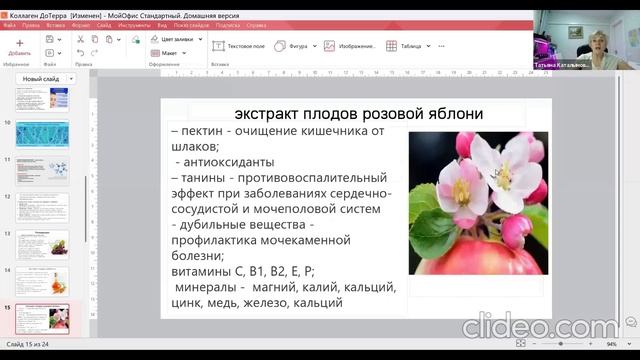
Task: Select slide 13 thumbnail with grapes
Action: pos(42,244)
